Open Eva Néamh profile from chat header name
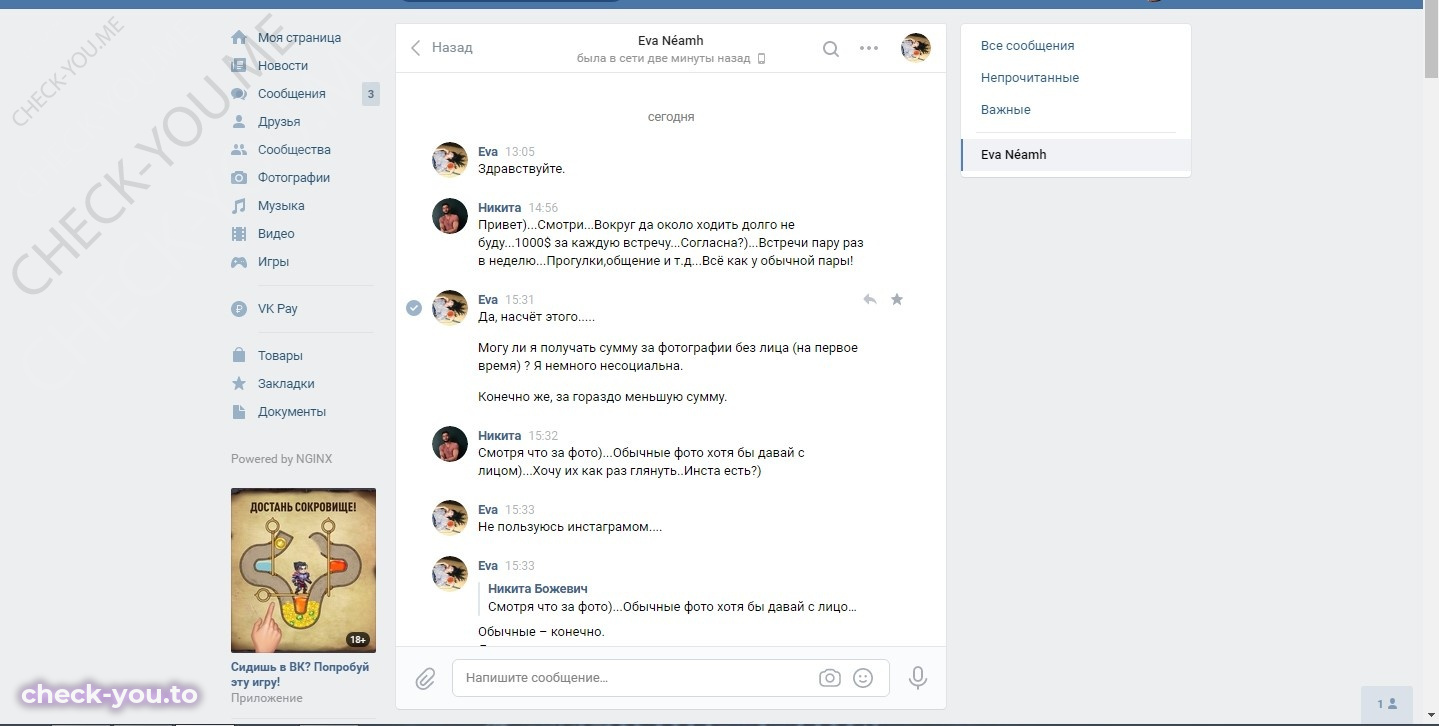This screenshot has width=1439, height=726. (x=671, y=41)
